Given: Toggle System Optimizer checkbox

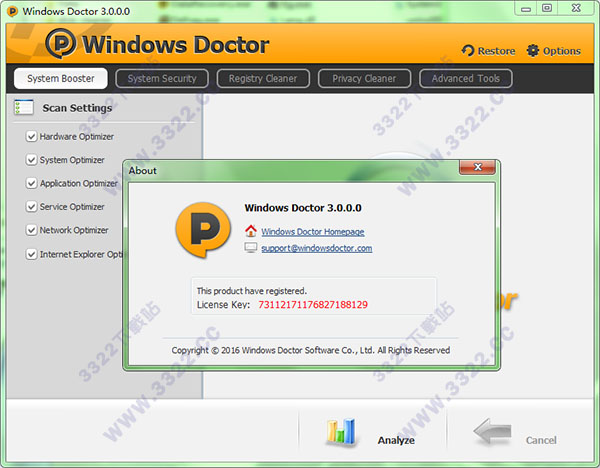Looking at the screenshot, I should (x=31, y=160).
